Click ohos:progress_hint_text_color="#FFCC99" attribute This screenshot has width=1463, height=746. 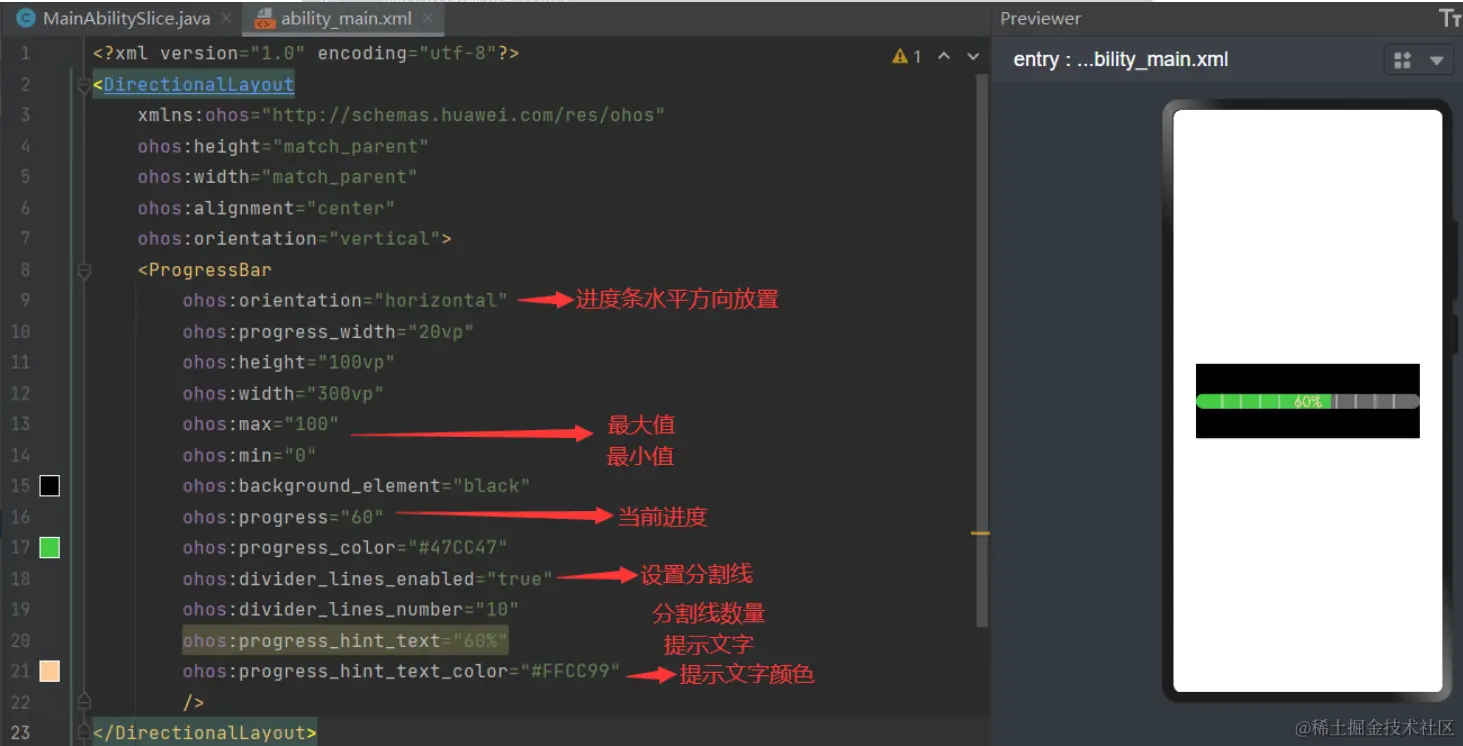coord(401,671)
